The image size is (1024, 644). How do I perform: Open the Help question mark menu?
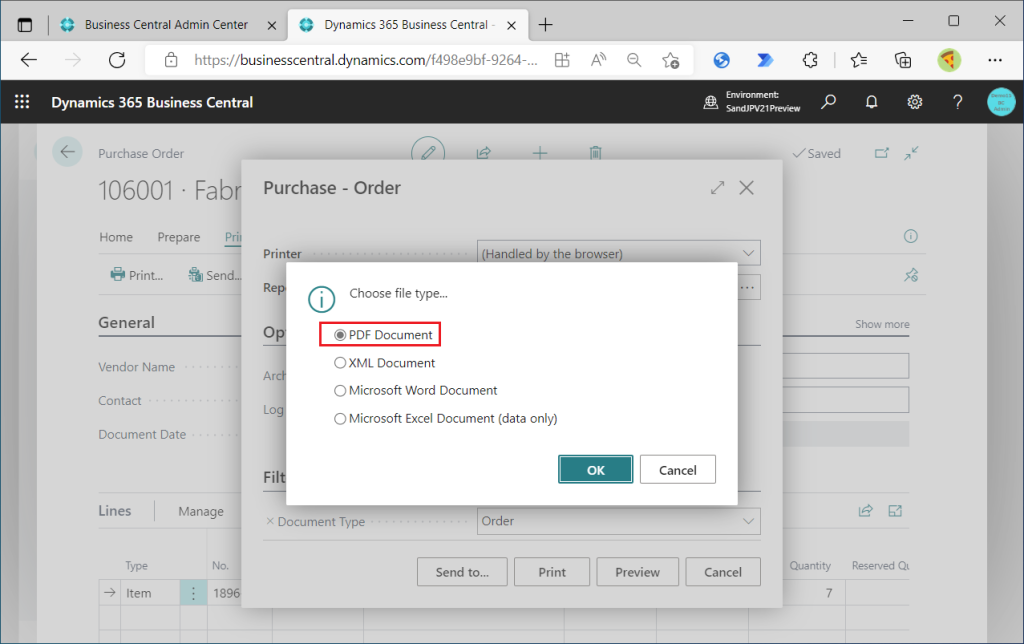[x=957, y=102]
